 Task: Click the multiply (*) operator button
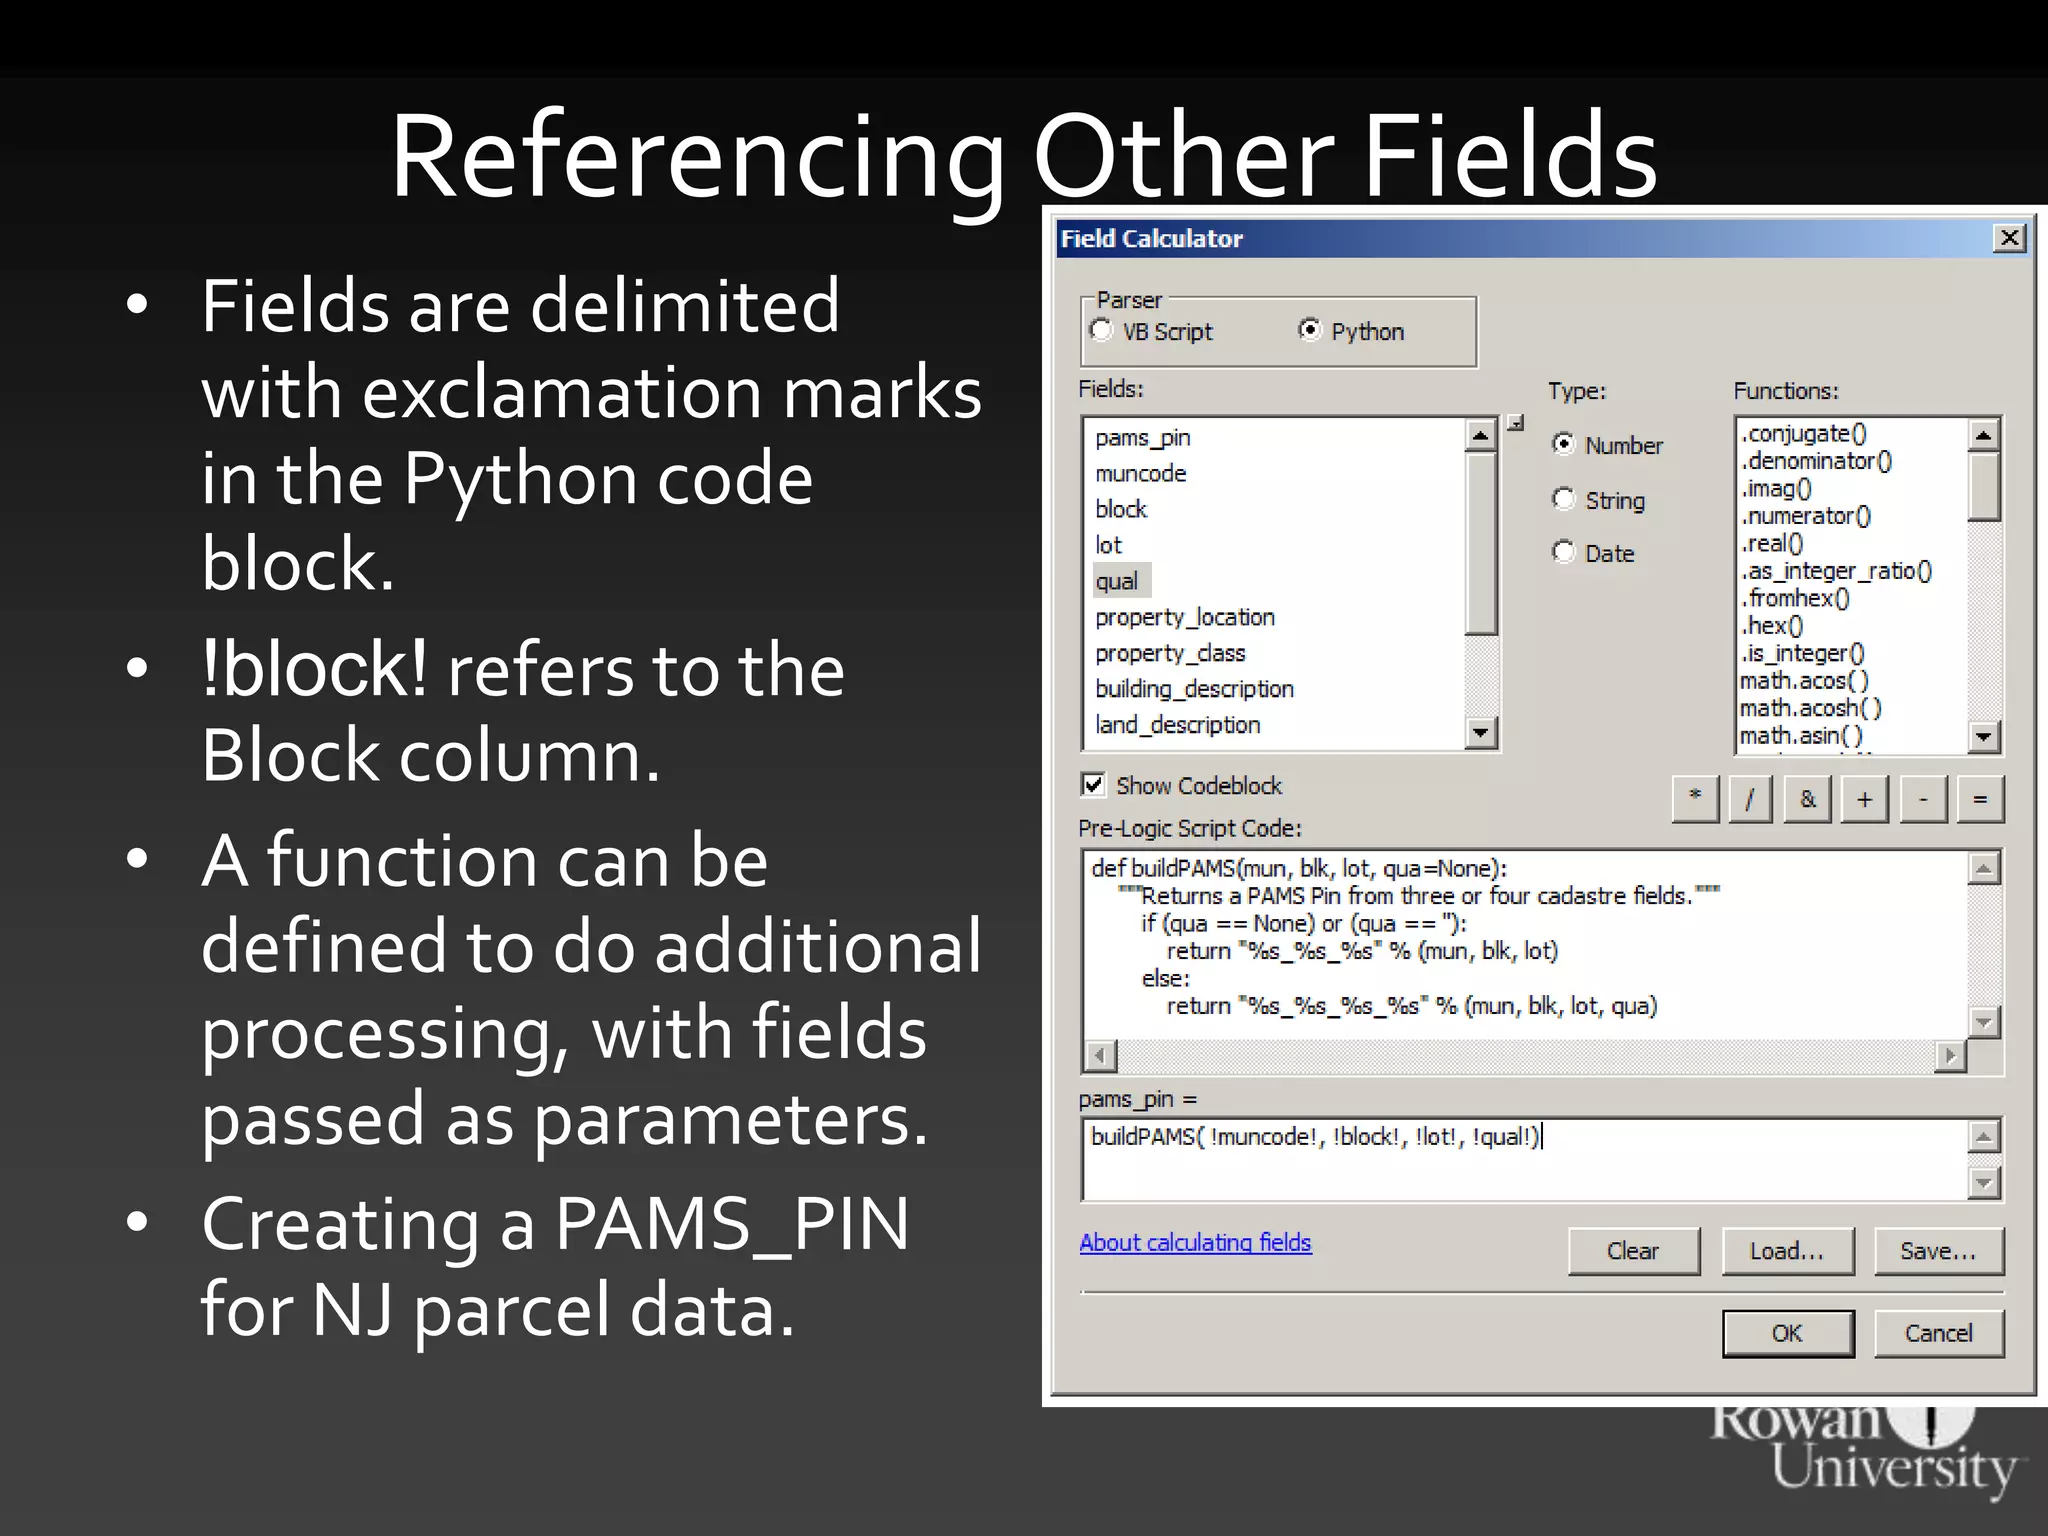pos(1695,799)
